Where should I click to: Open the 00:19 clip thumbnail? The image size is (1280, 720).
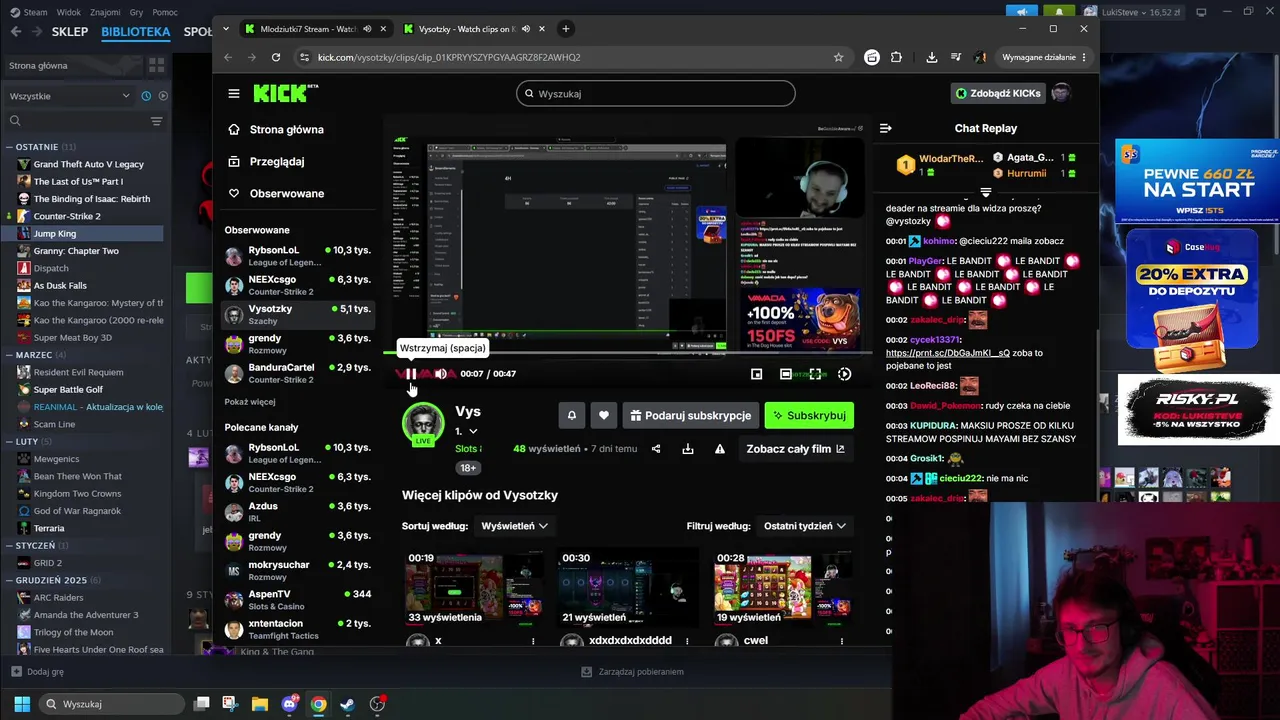473,586
